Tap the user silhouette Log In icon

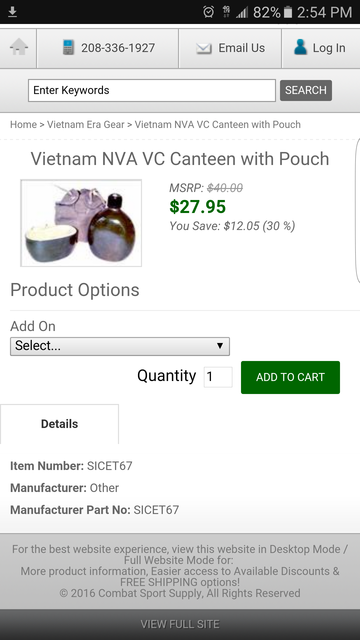(300, 47)
